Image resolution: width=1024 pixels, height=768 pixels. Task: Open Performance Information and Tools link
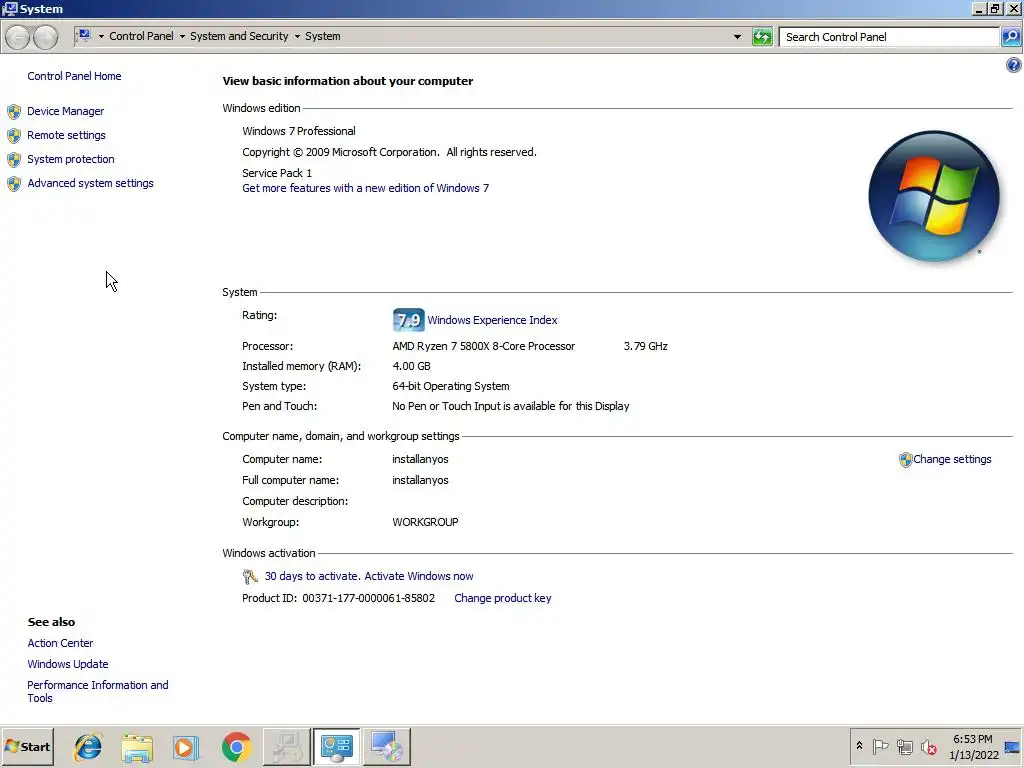[x=98, y=692]
